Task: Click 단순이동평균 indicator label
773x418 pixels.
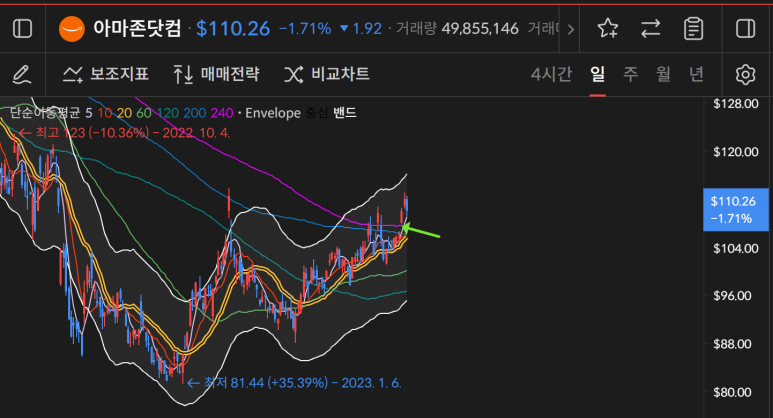Action: point(45,113)
